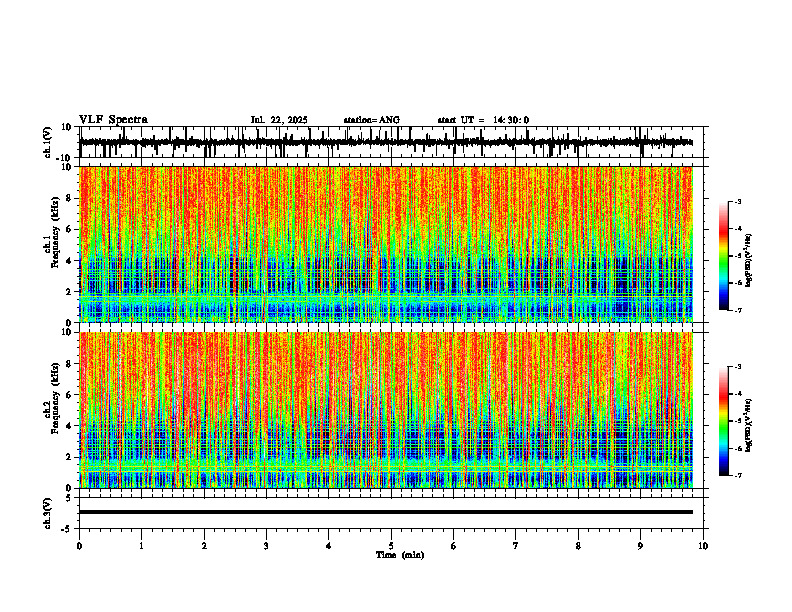Screen dimensions: 792x612
Task: Click the ch.1(V) waveform axis label
Action: click(x=48, y=142)
